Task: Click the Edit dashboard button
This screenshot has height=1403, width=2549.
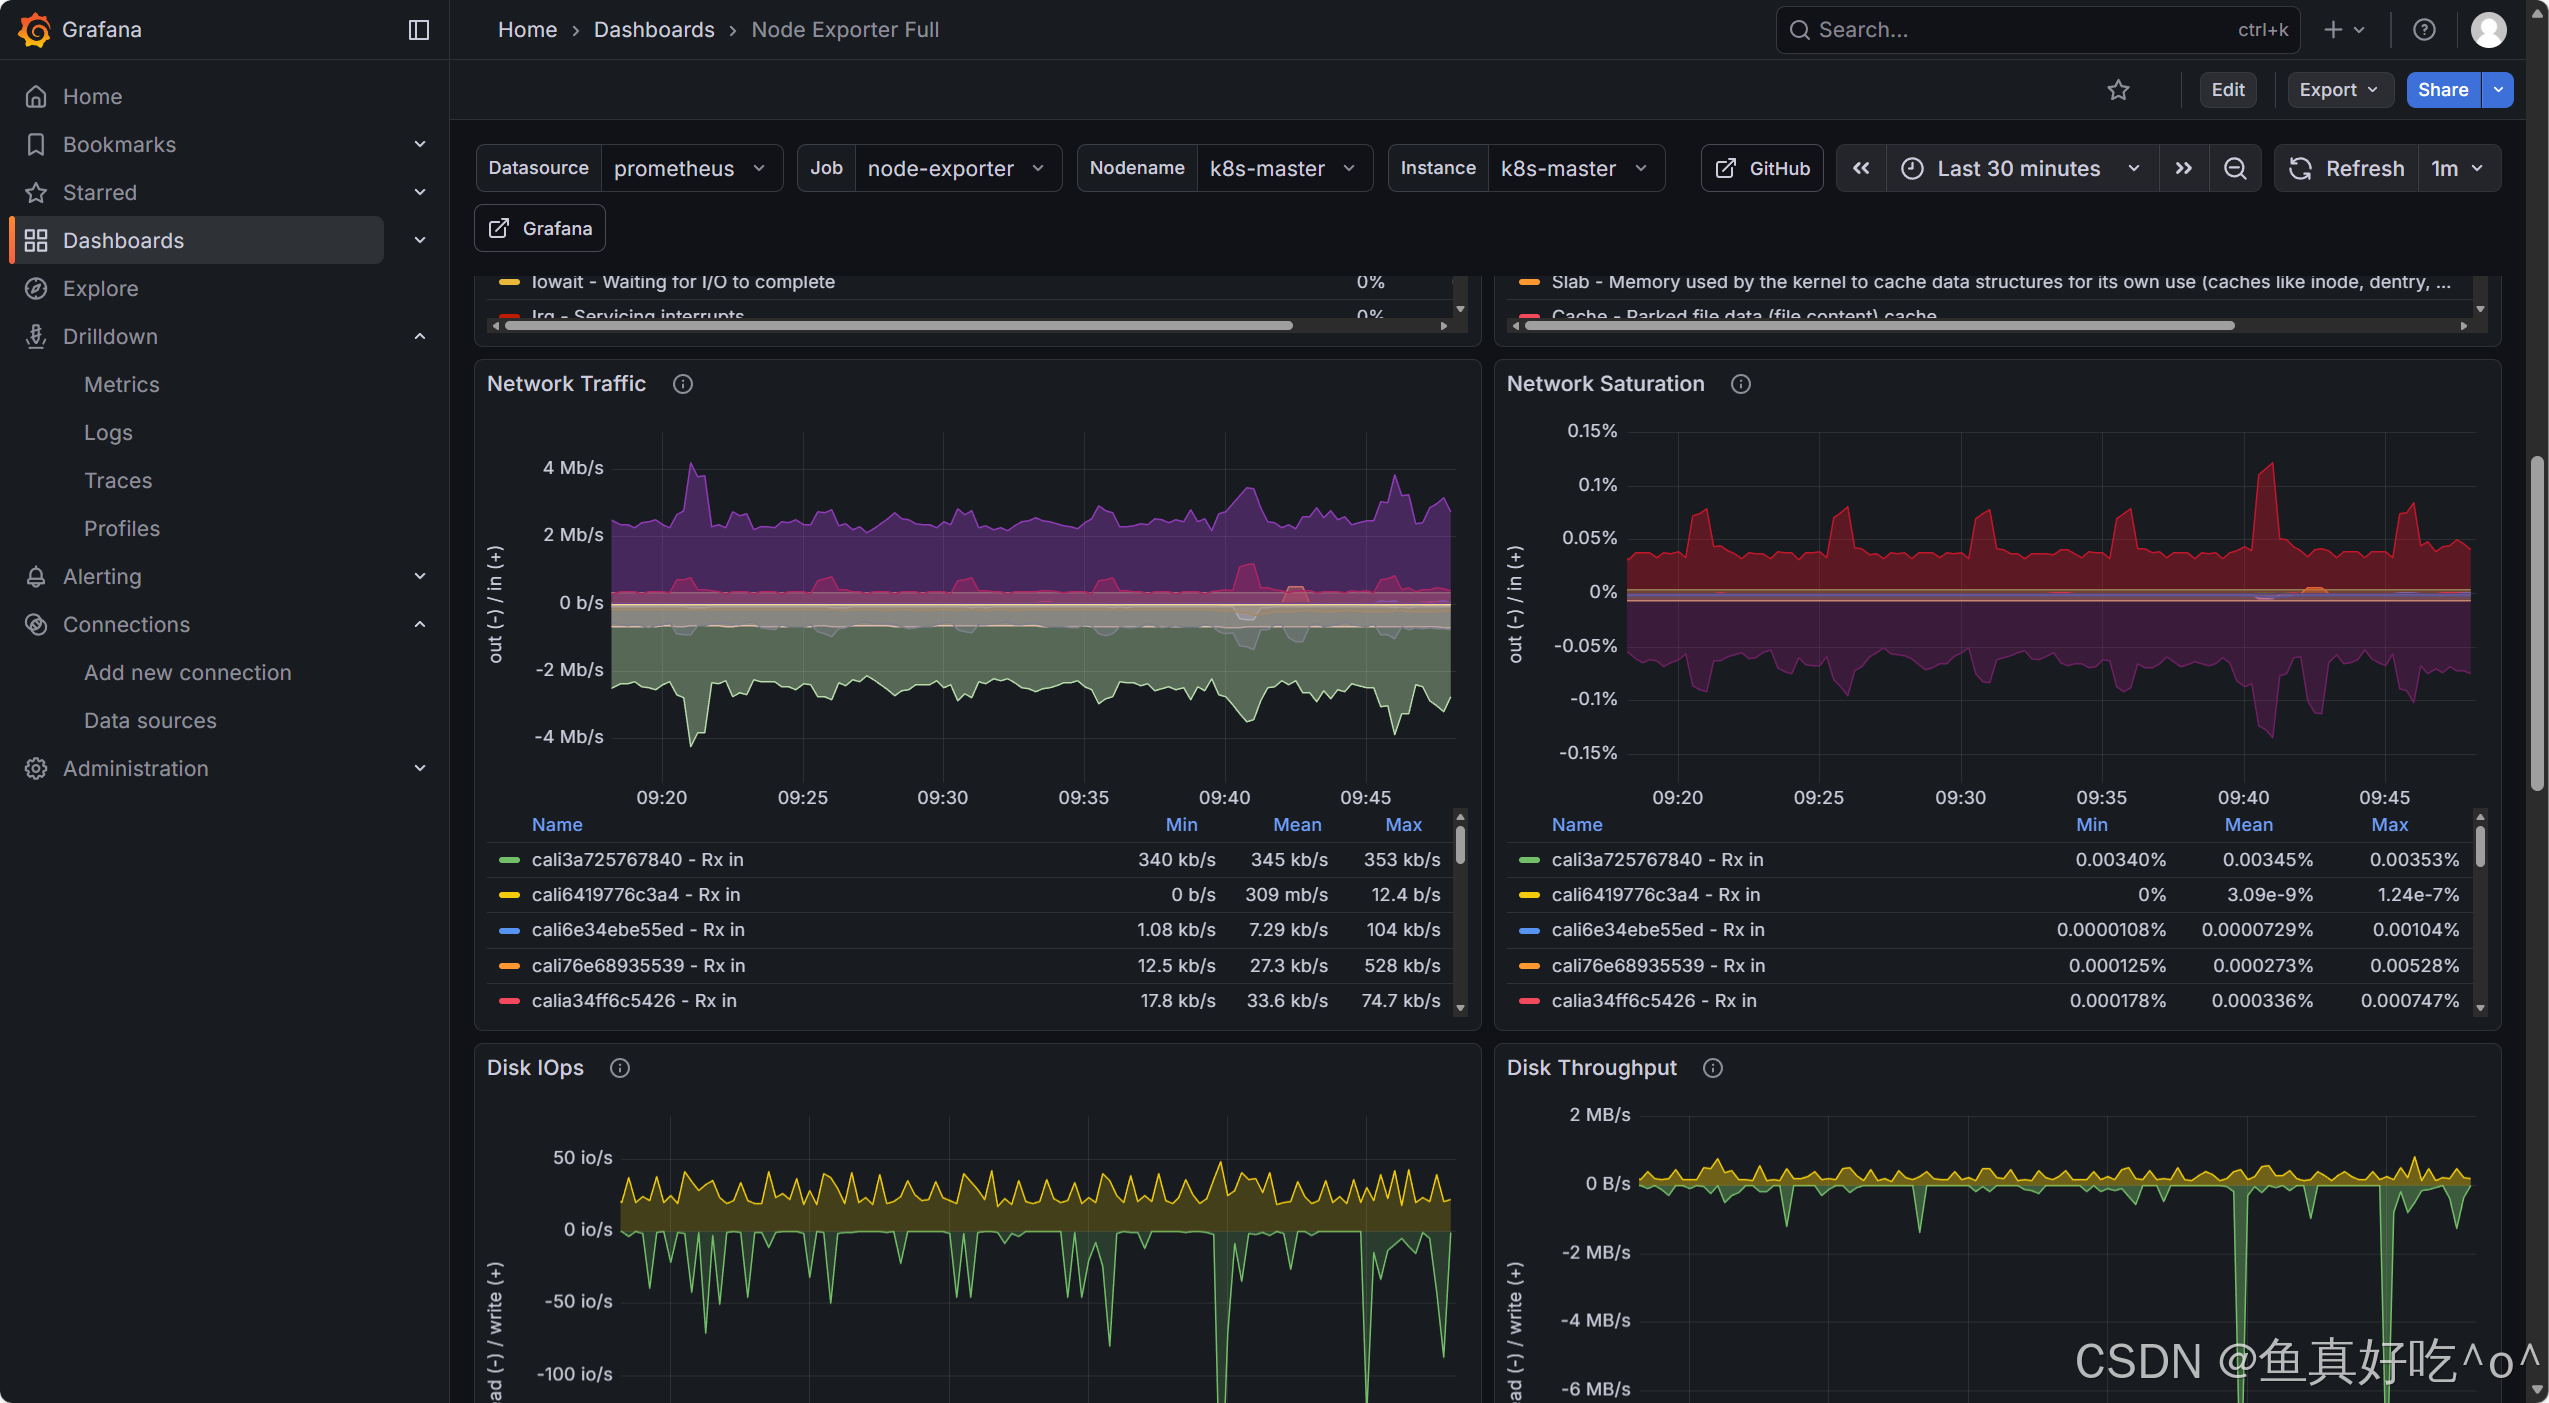Action: pyautogui.click(x=2227, y=90)
